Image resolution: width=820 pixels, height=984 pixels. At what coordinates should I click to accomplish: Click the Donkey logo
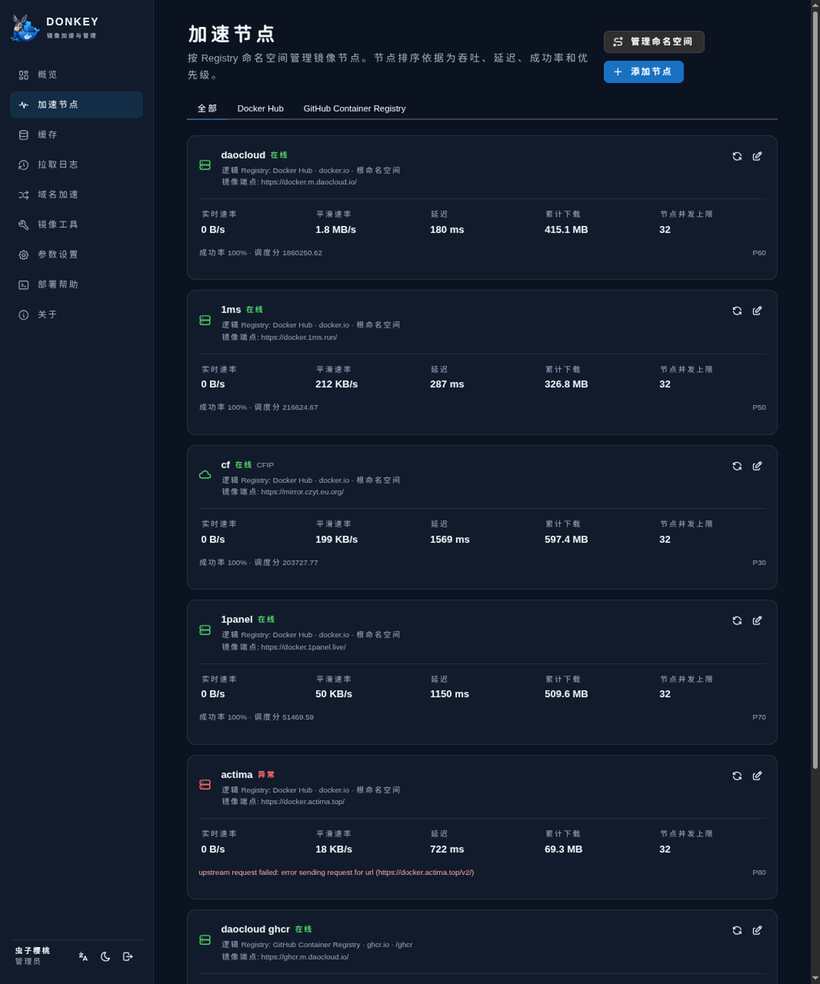tap(25, 28)
